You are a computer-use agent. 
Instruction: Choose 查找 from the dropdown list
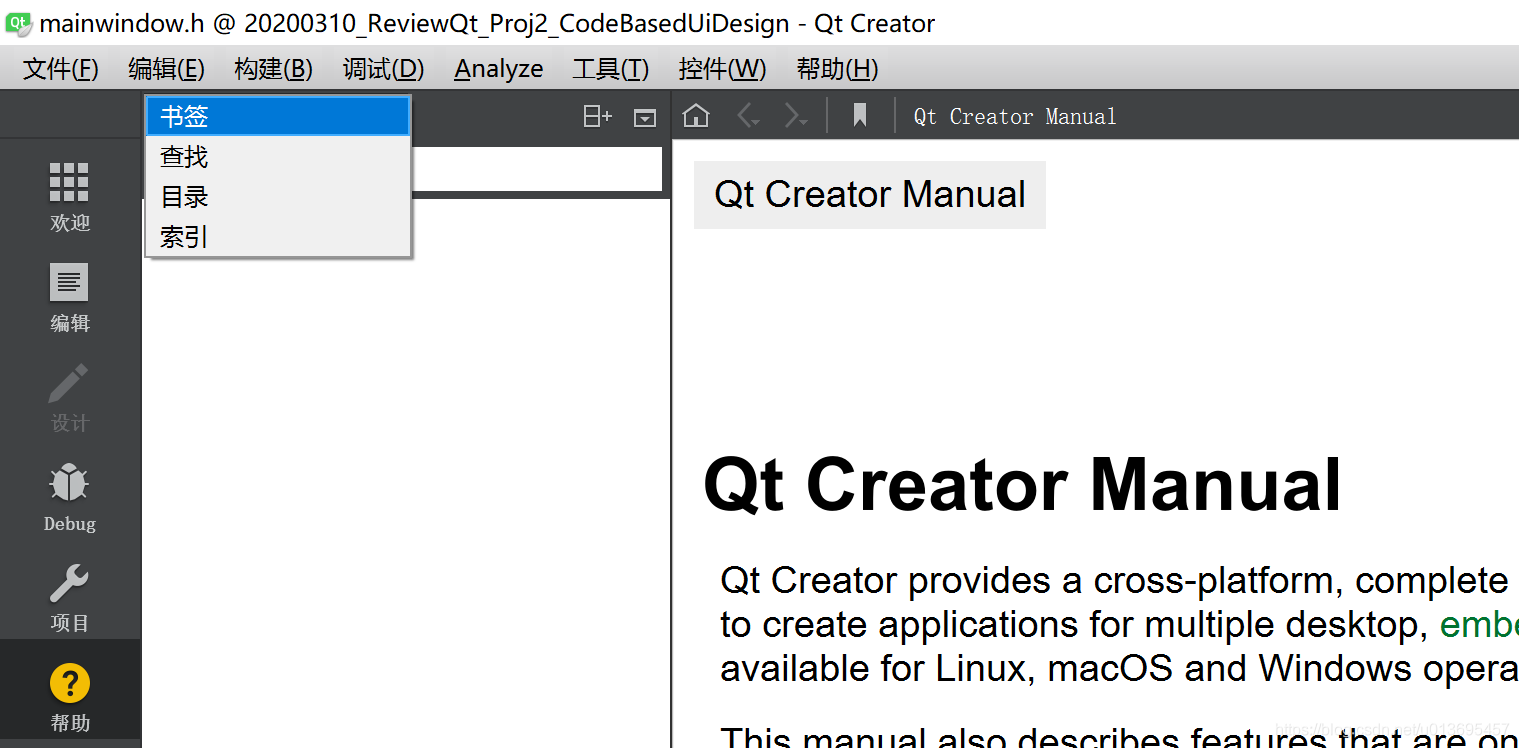pos(278,157)
